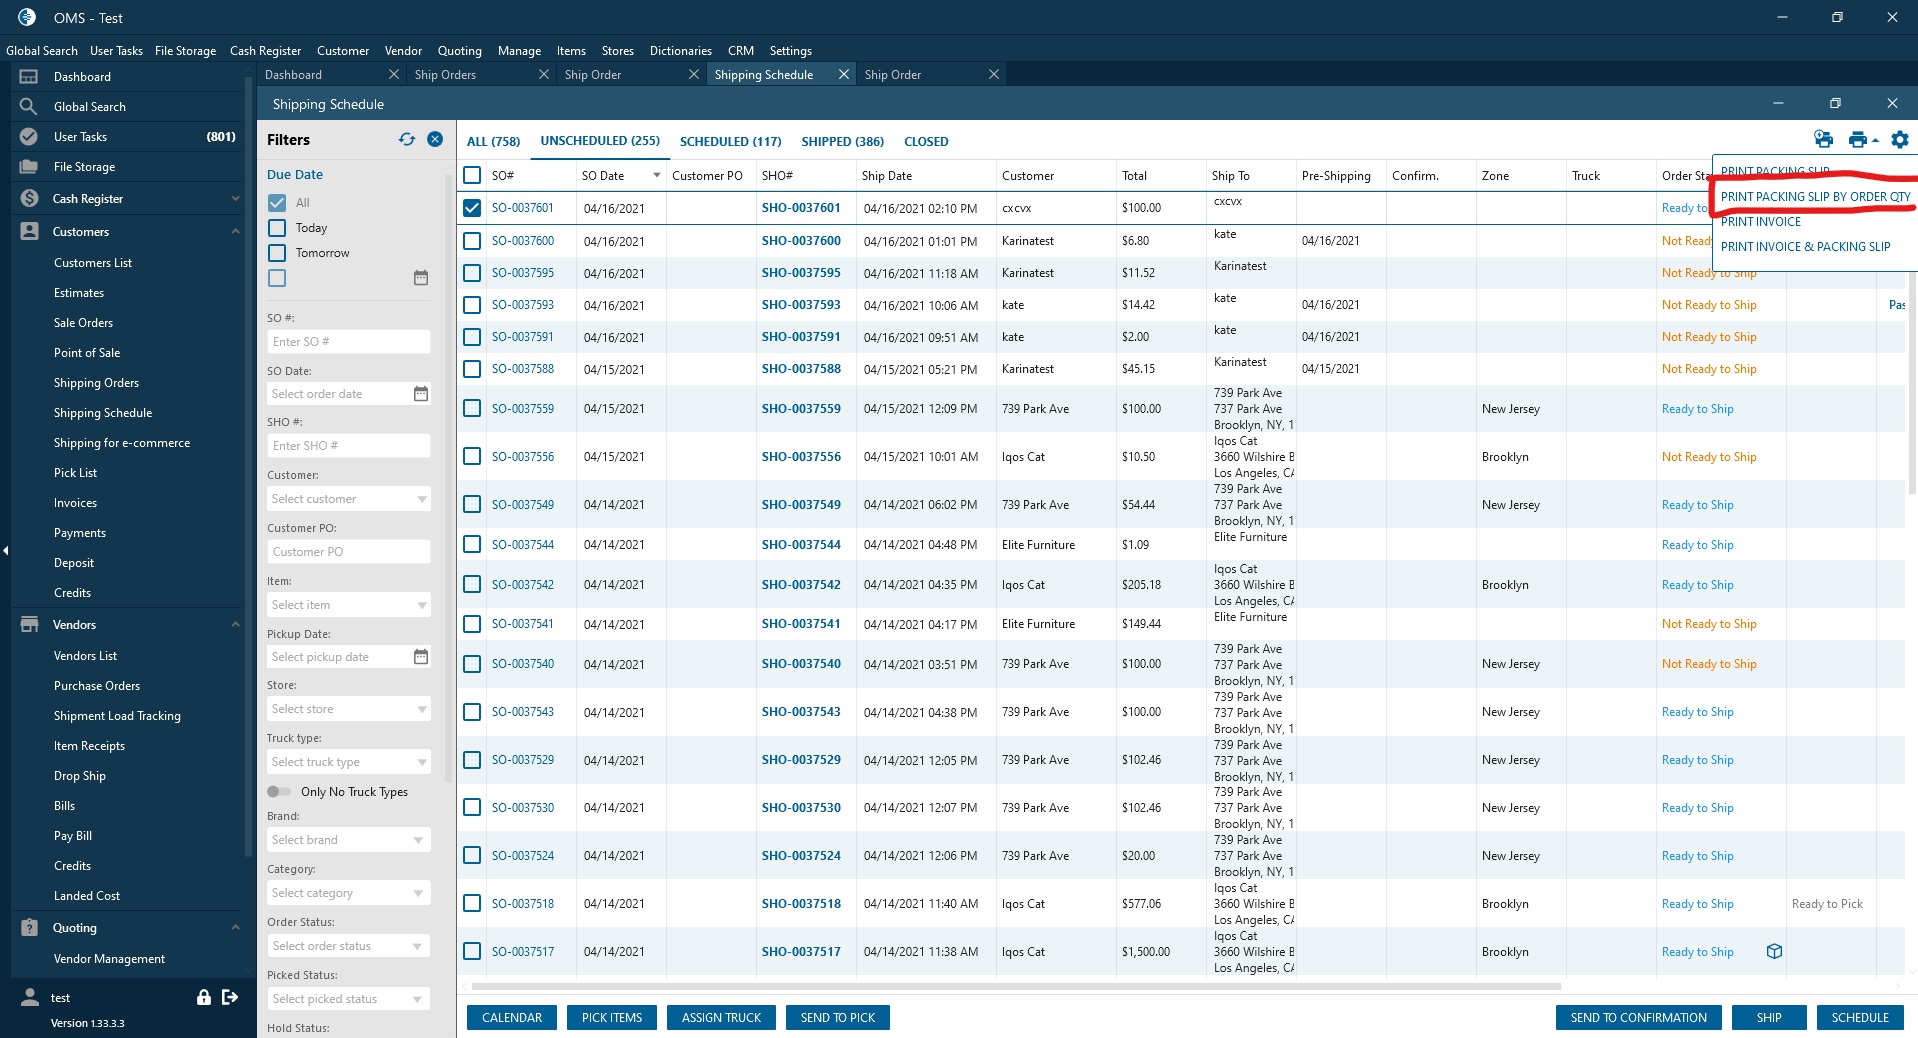Expand the Select customer dropdown

point(421,499)
